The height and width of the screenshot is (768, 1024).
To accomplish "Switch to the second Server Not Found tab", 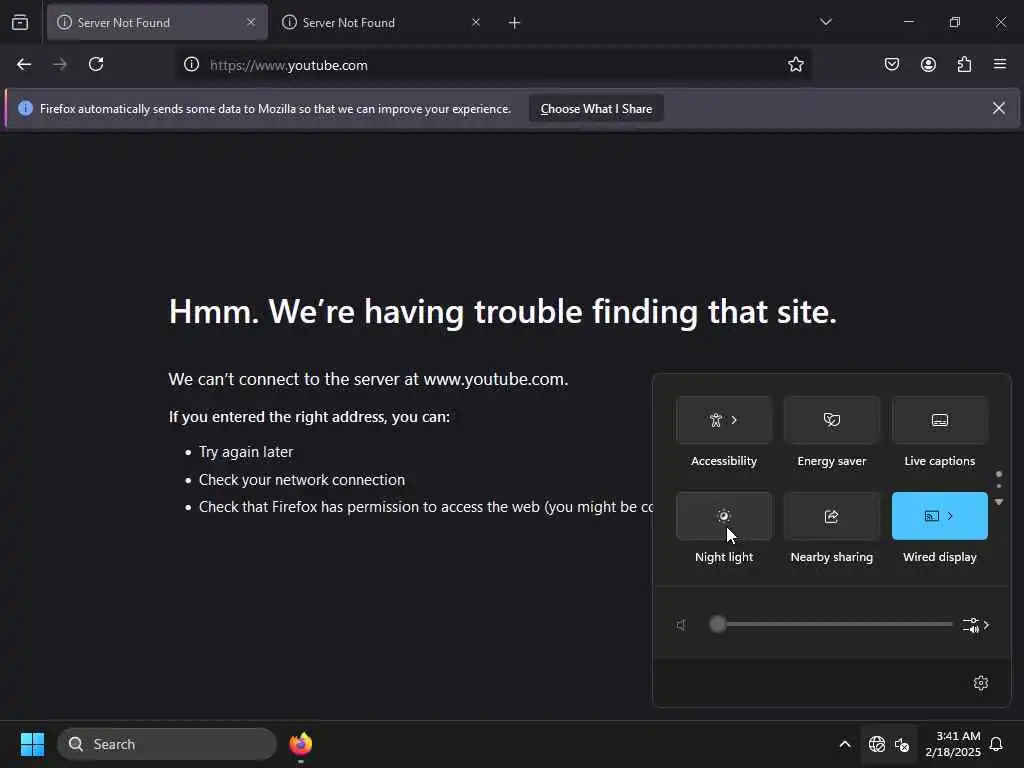I will pyautogui.click(x=382, y=22).
